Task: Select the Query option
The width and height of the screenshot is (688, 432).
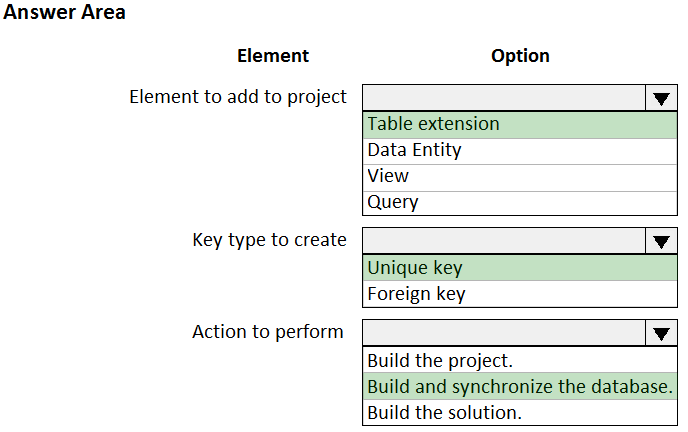Action: coord(393,202)
